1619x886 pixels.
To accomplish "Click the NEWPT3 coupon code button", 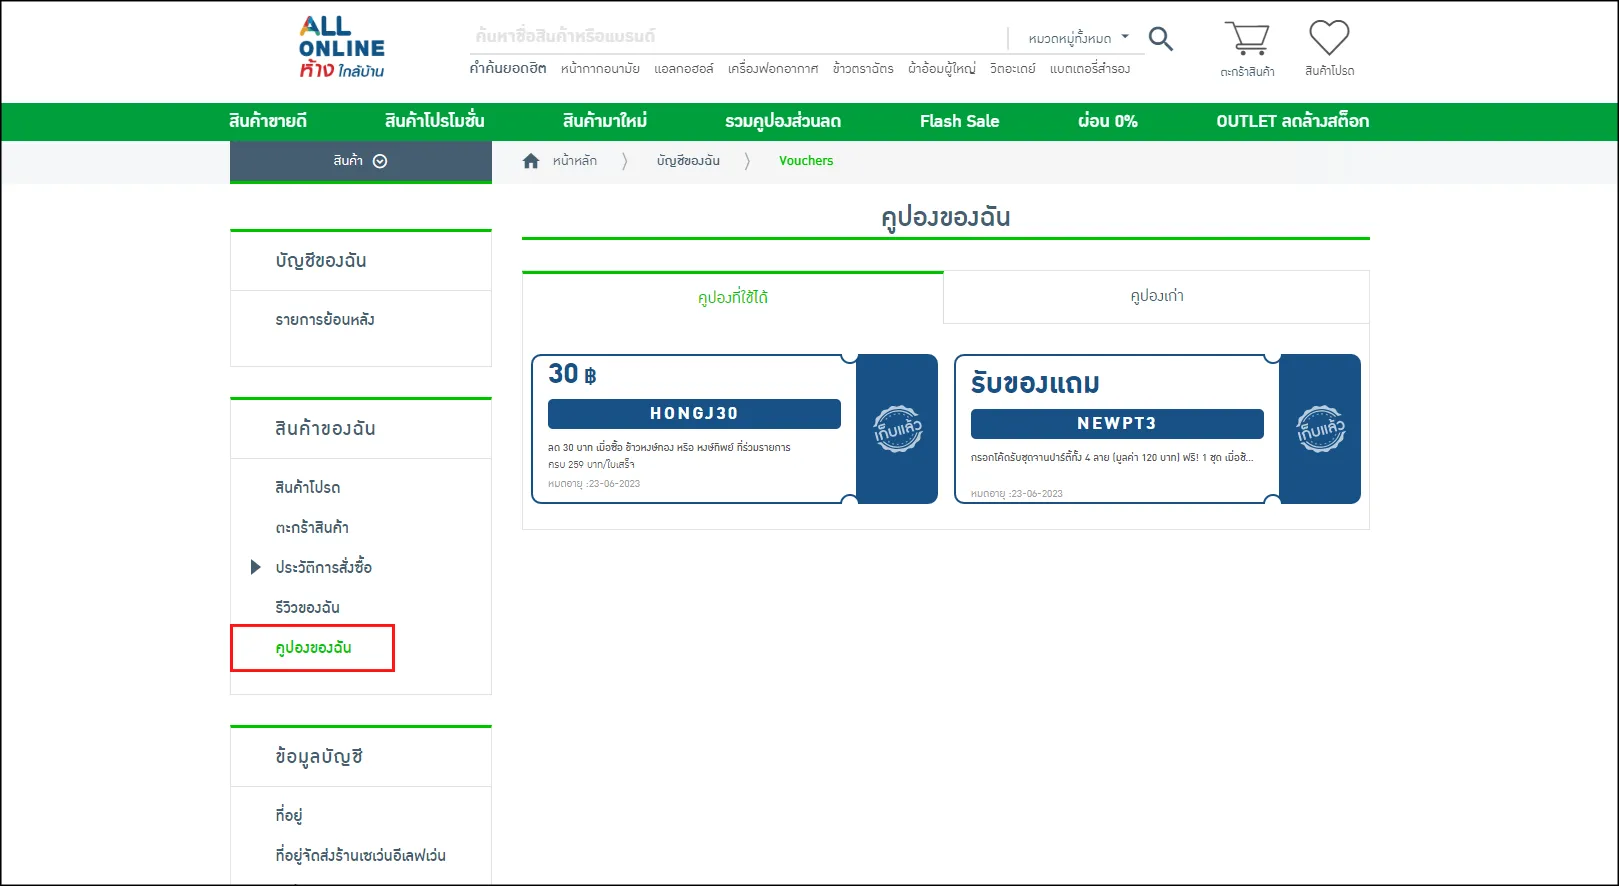I will pyautogui.click(x=1117, y=423).
